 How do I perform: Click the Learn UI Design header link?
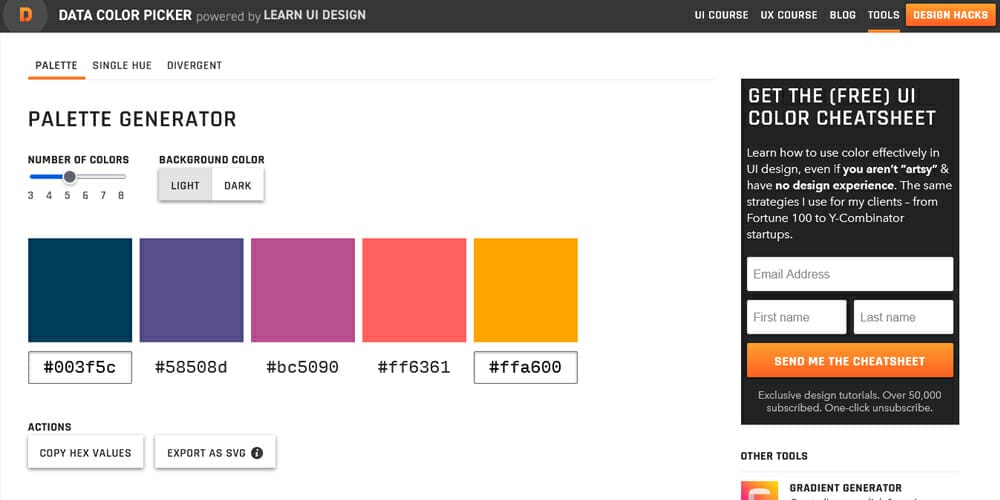click(314, 15)
